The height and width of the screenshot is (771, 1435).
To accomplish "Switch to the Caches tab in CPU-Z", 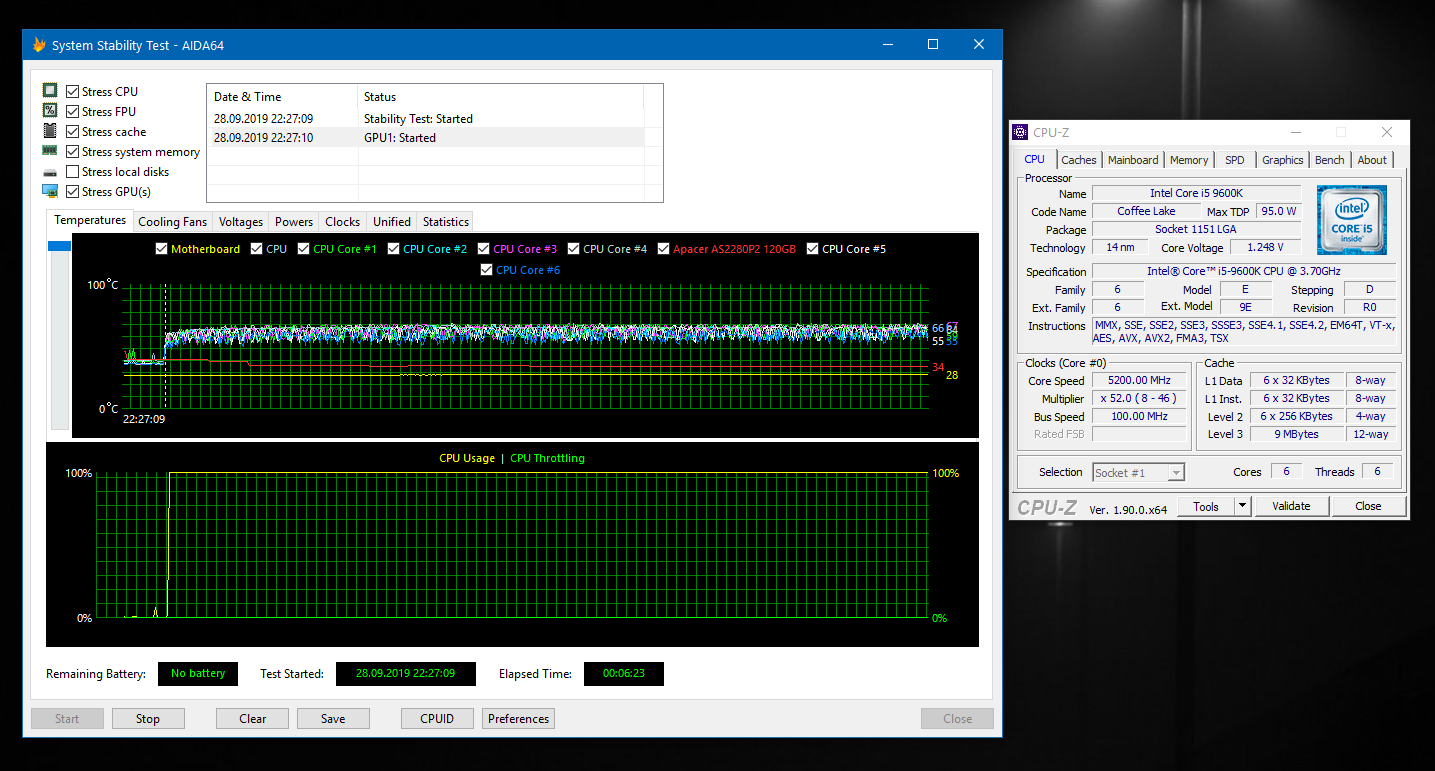I will 1079,160.
